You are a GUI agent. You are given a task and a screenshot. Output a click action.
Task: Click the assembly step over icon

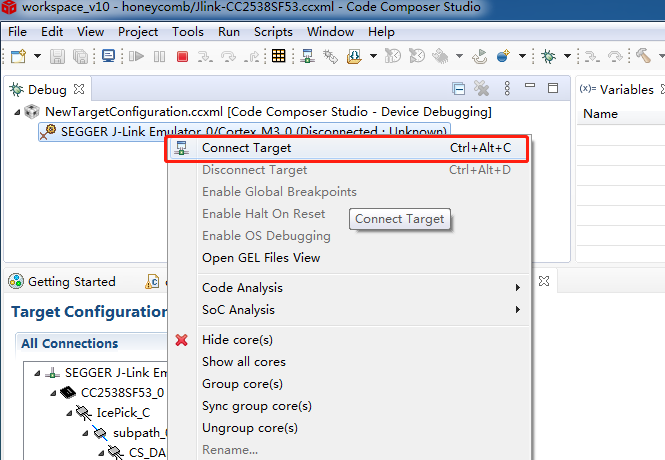615,56
